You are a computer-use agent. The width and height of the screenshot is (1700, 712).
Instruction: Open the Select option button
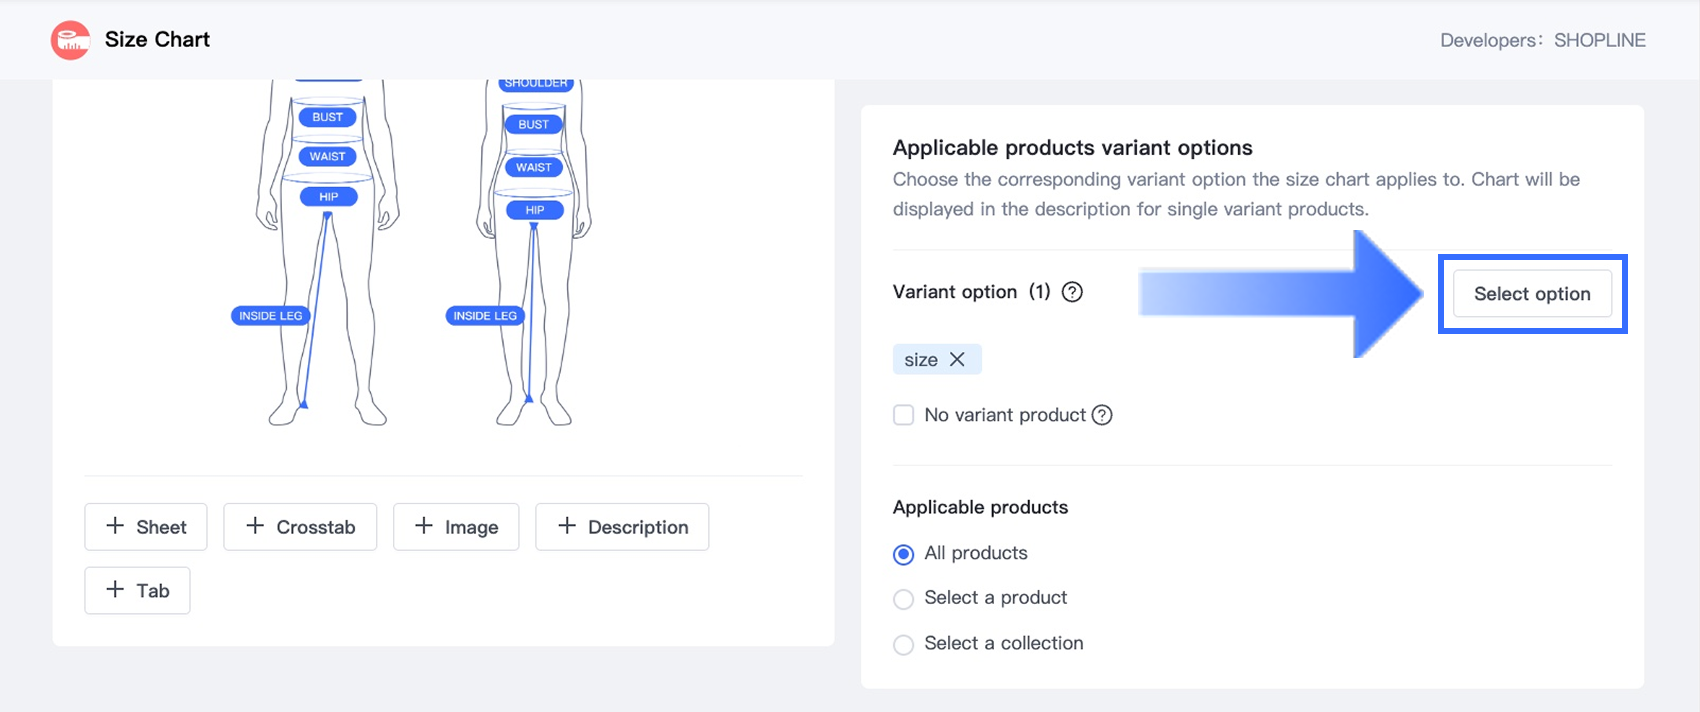[x=1531, y=294]
